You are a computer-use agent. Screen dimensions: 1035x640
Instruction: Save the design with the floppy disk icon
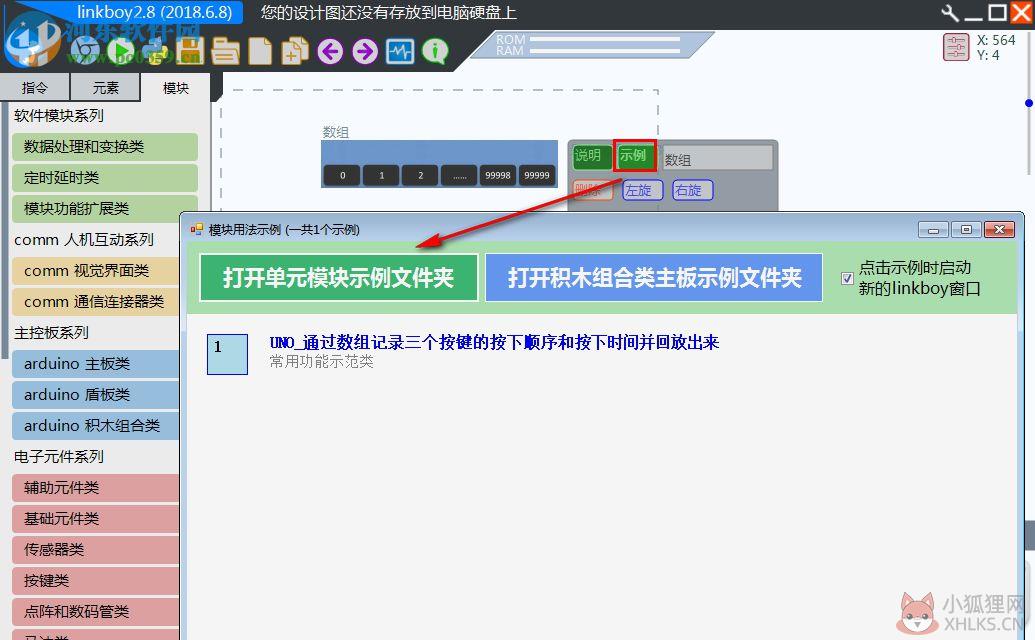point(190,51)
